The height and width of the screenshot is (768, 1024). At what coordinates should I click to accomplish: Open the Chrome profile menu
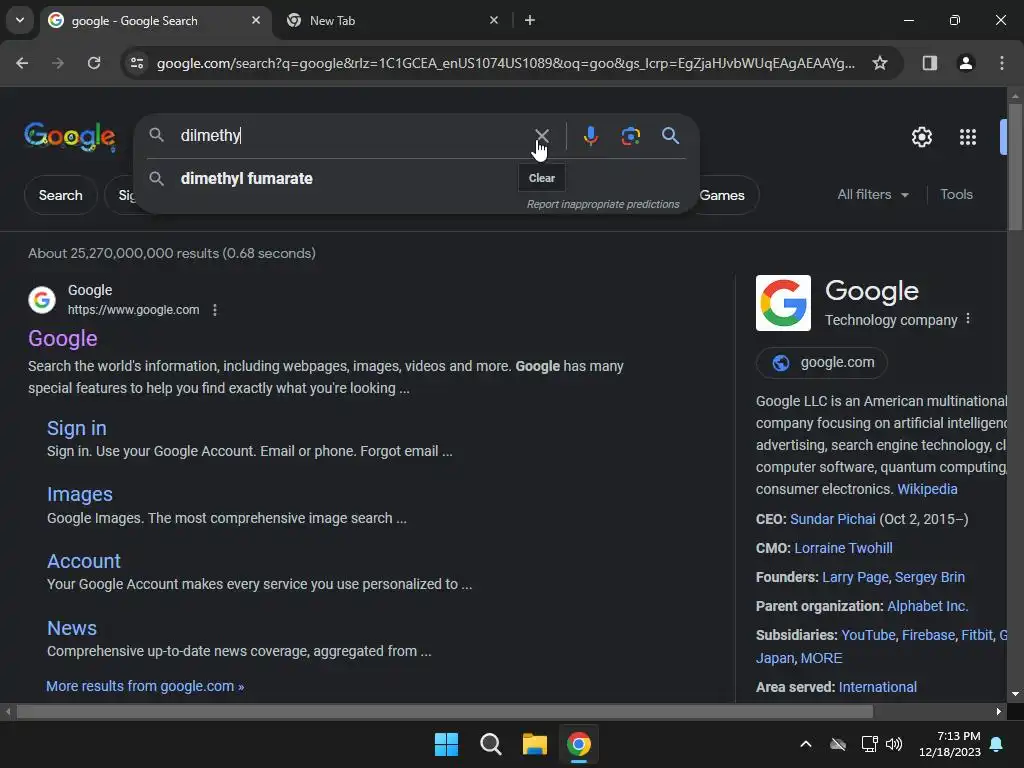(x=965, y=63)
